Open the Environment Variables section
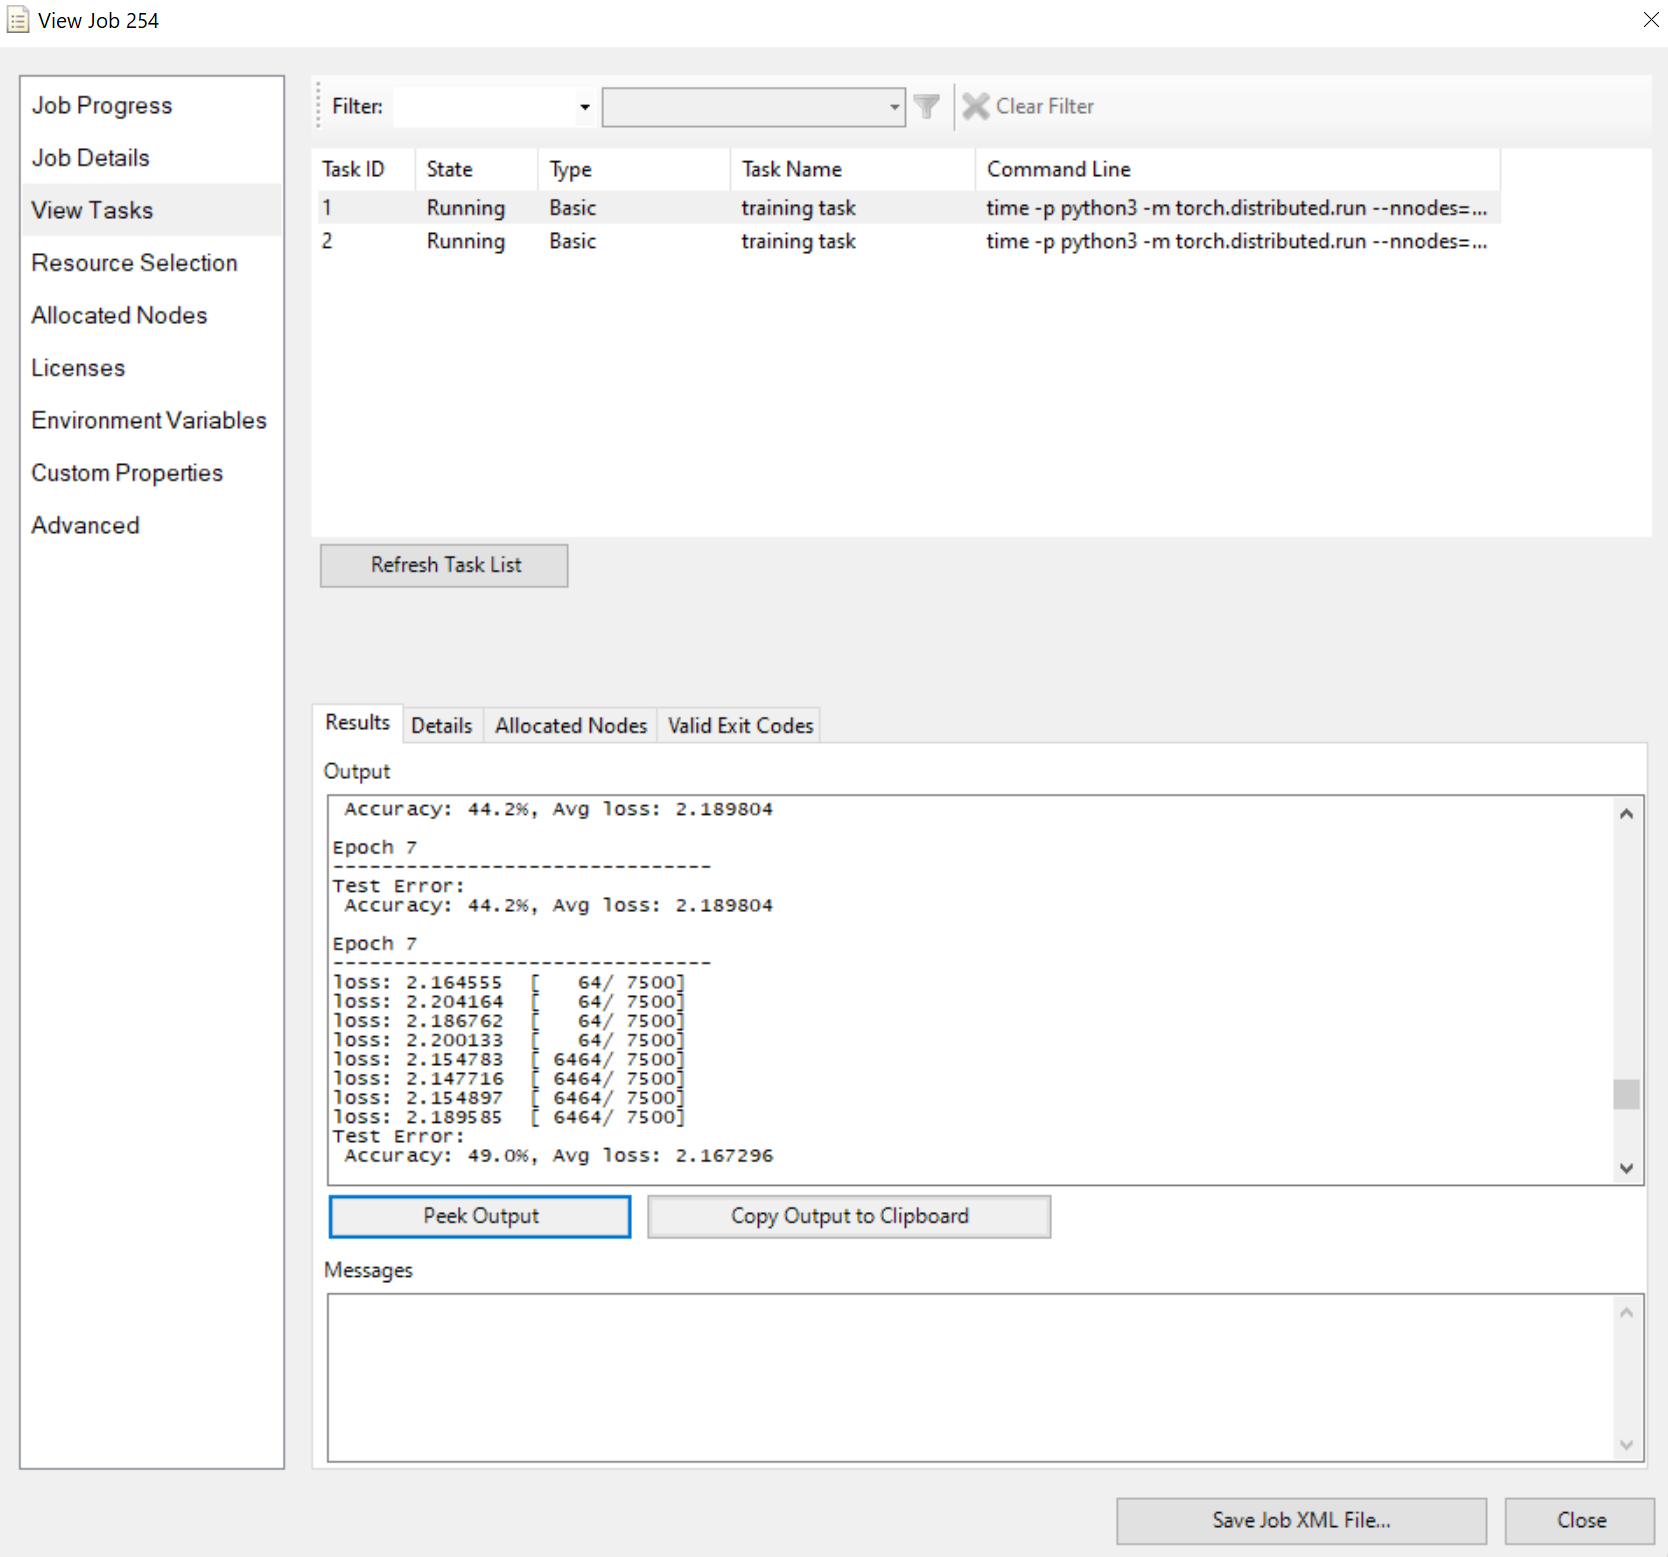The width and height of the screenshot is (1668, 1557). [x=149, y=420]
